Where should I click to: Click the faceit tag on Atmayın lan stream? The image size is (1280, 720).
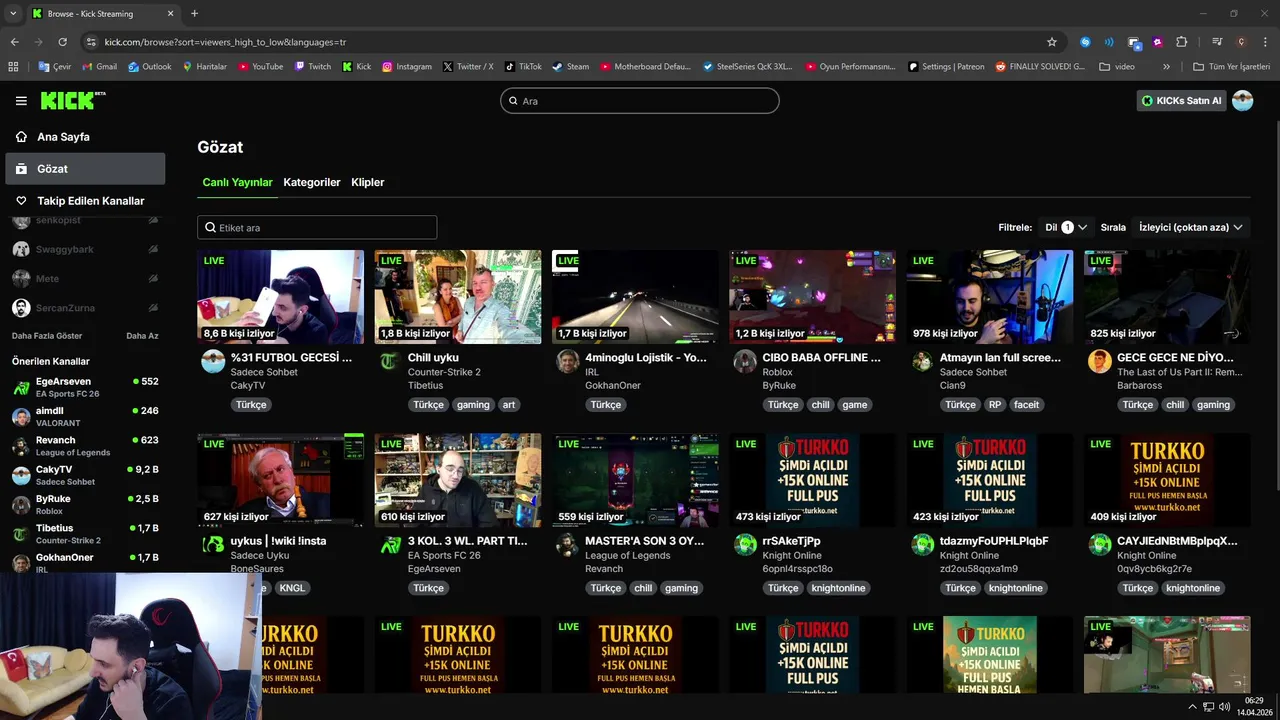point(1027,405)
